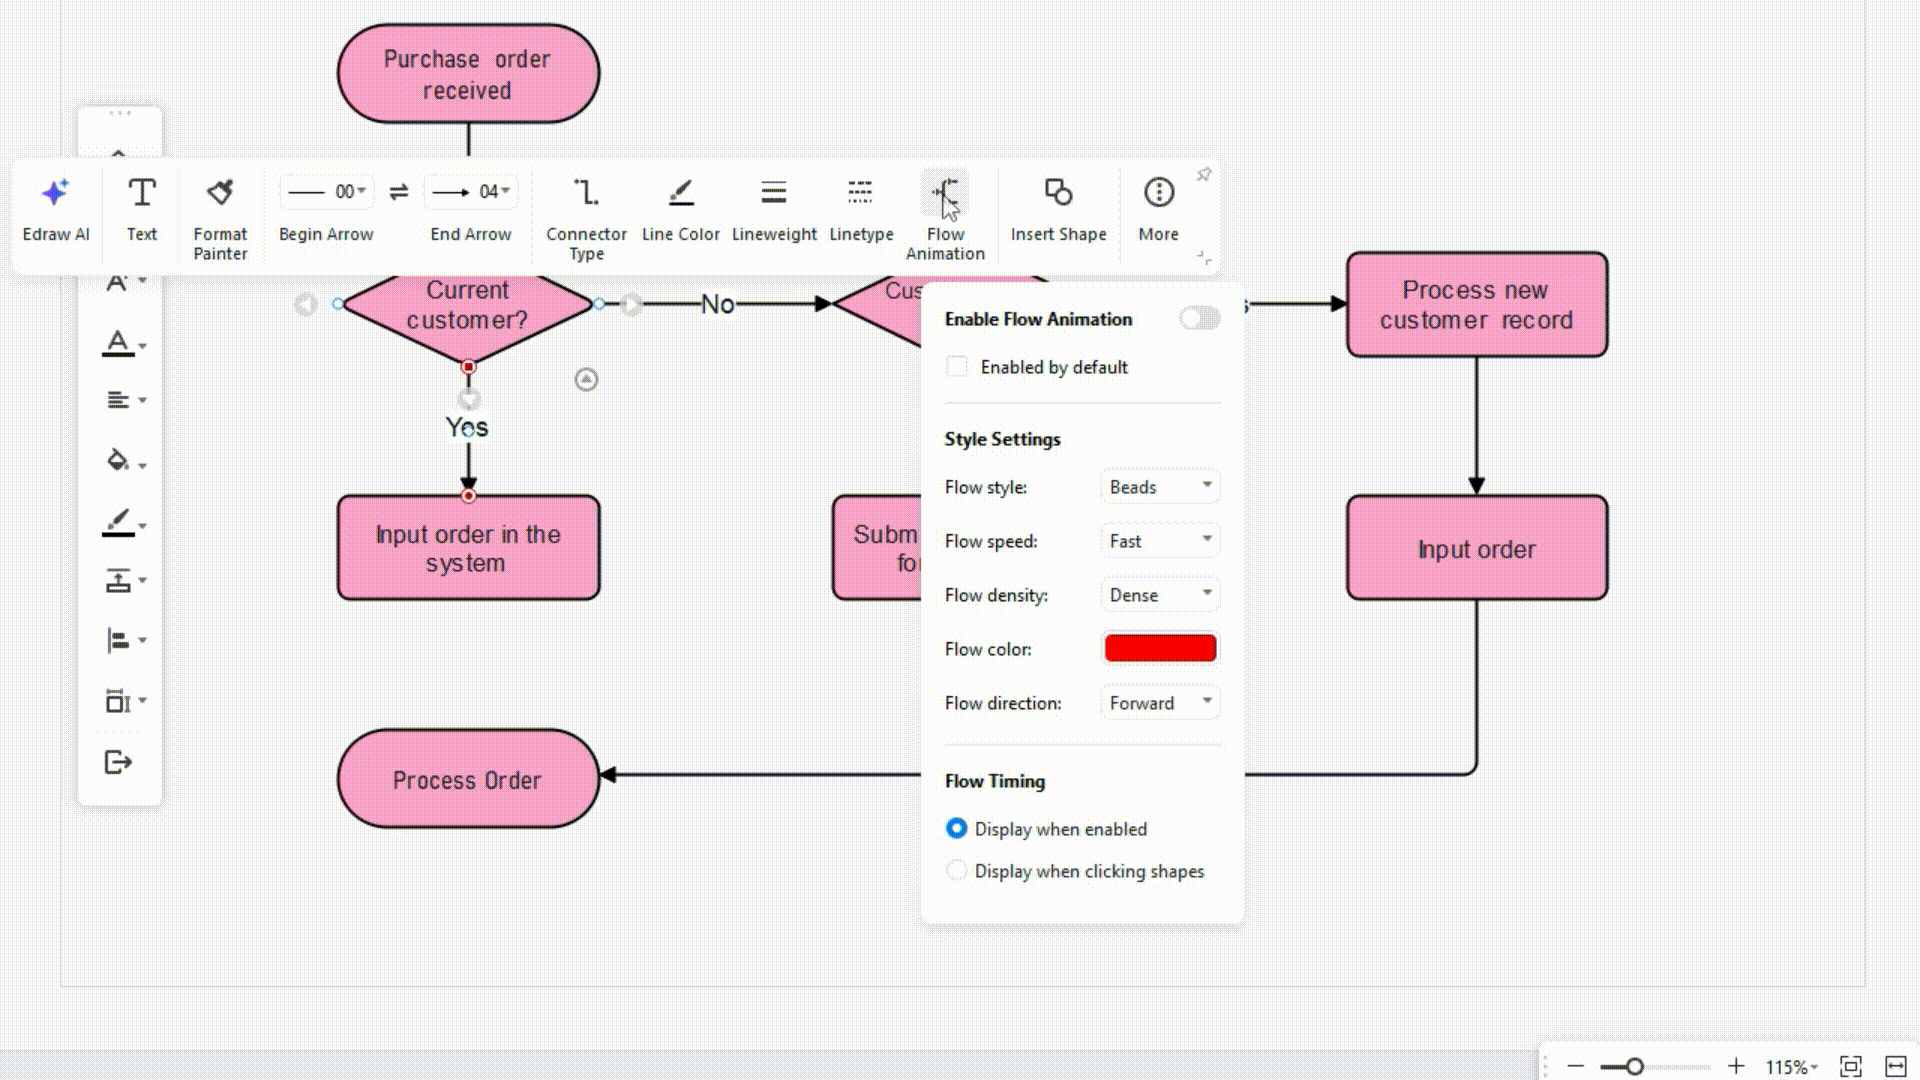Open the Flow direction dropdown
The width and height of the screenshot is (1920, 1080).
pyautogui.click(x=1160, y=703)
